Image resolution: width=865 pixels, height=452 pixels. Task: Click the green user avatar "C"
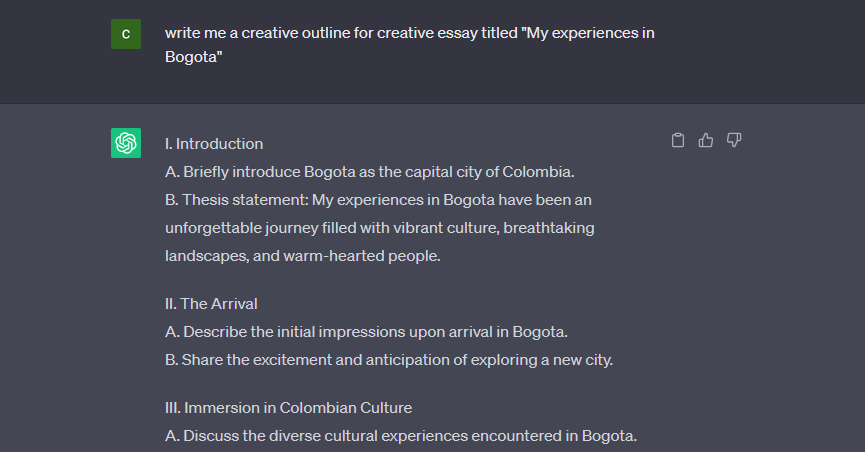pos(126,34)
